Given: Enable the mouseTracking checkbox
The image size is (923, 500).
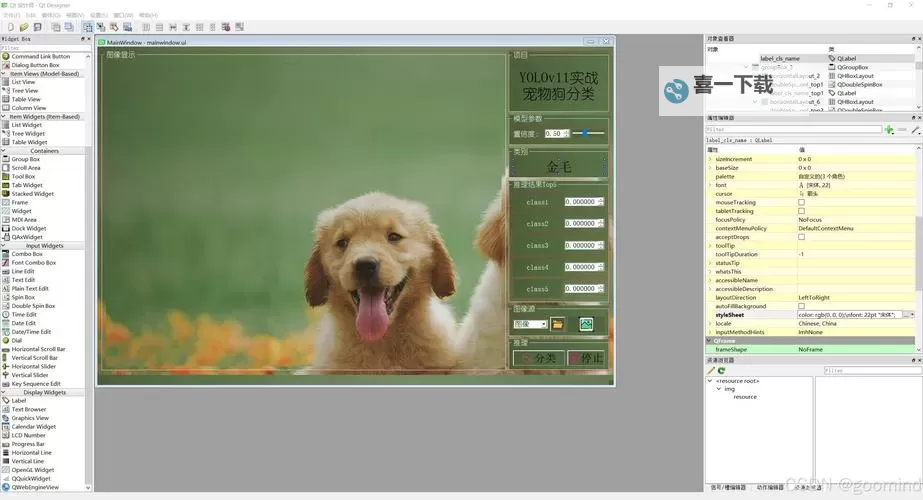Looking at the screenshot, I should (801, 202).
